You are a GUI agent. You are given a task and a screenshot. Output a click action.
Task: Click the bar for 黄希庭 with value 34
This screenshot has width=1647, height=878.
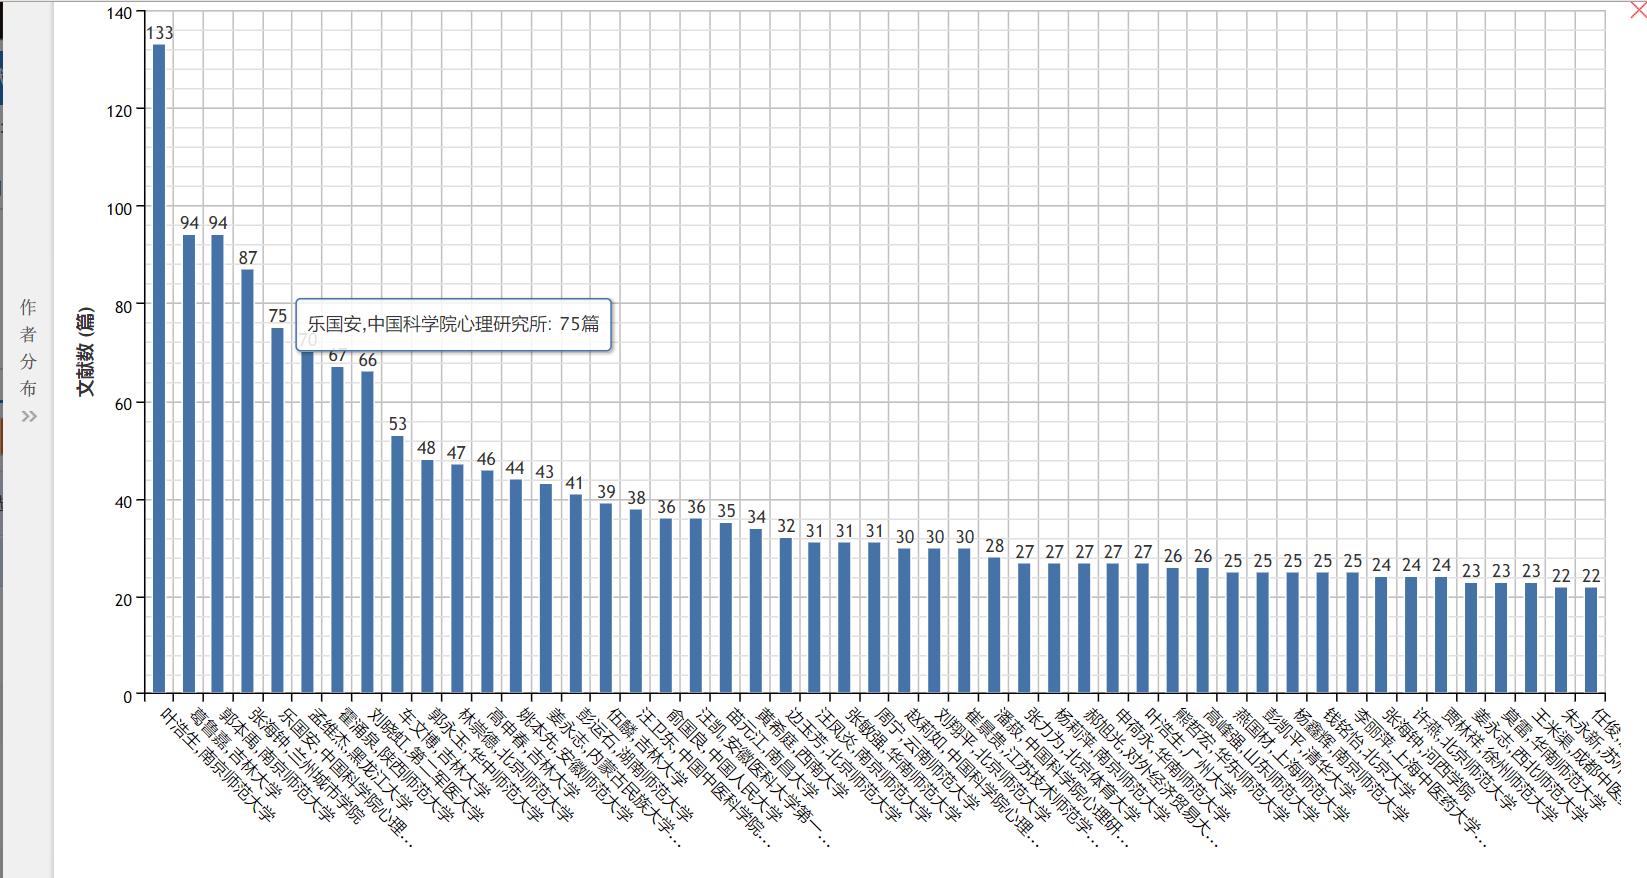756,611
